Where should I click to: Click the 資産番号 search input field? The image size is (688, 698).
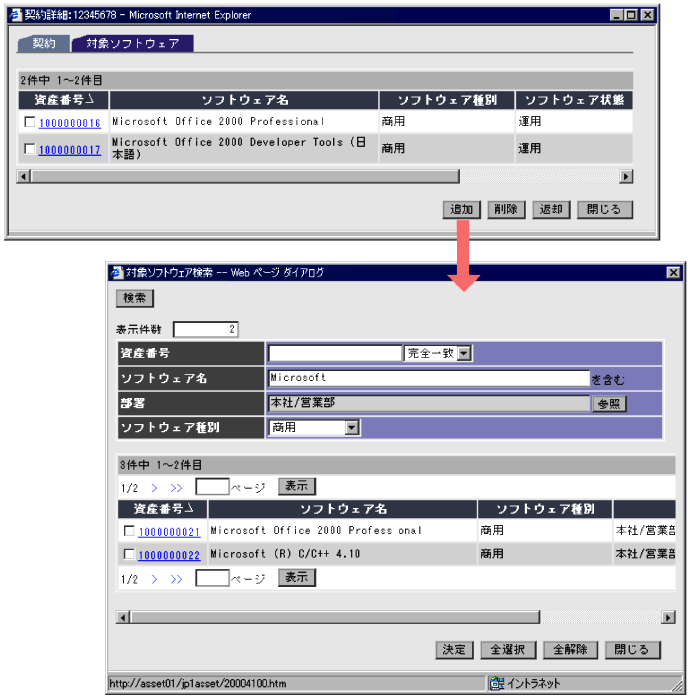(x=335, y=353)
